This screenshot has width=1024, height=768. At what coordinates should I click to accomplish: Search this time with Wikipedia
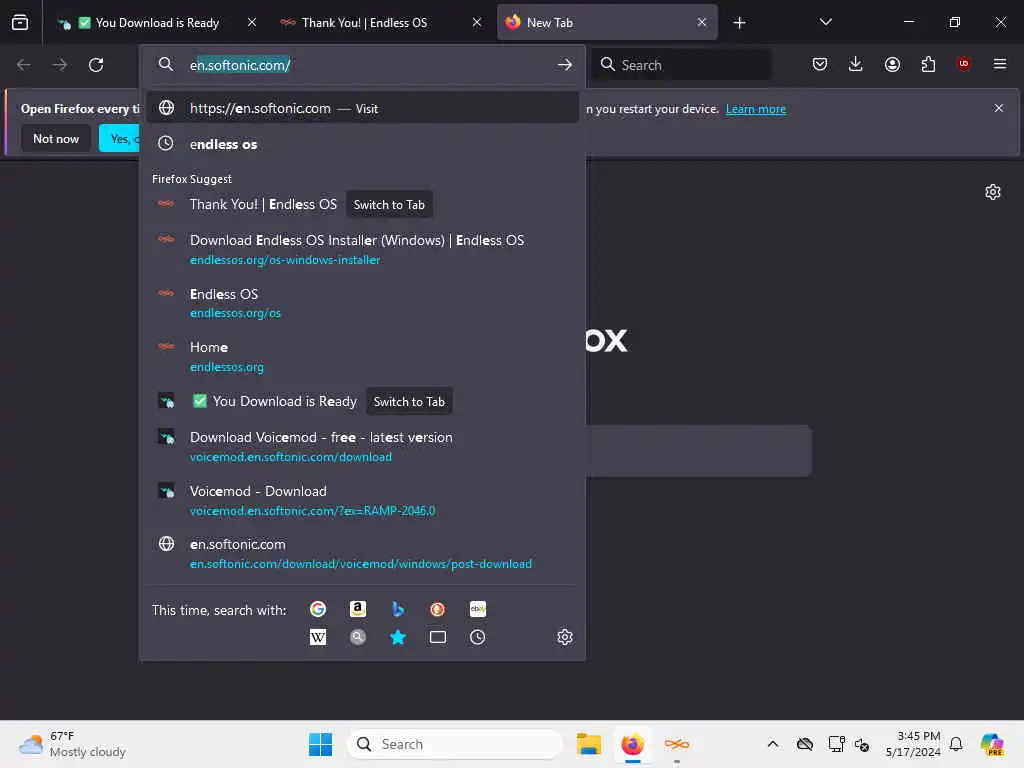point(317,637)
